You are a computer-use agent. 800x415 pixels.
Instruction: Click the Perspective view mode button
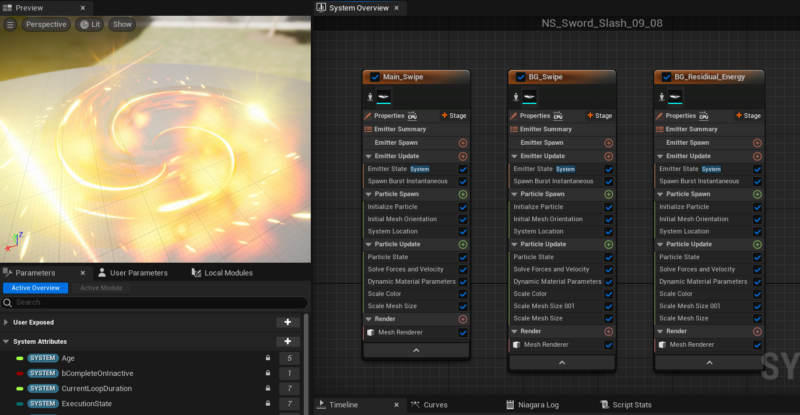pyautogui.click(x=46, y=24)
